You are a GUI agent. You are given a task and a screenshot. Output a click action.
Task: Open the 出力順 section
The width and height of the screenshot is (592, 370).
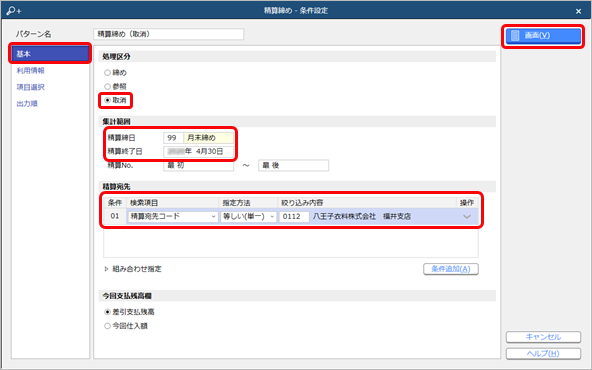pyautogui.click(x=27, y=104)
